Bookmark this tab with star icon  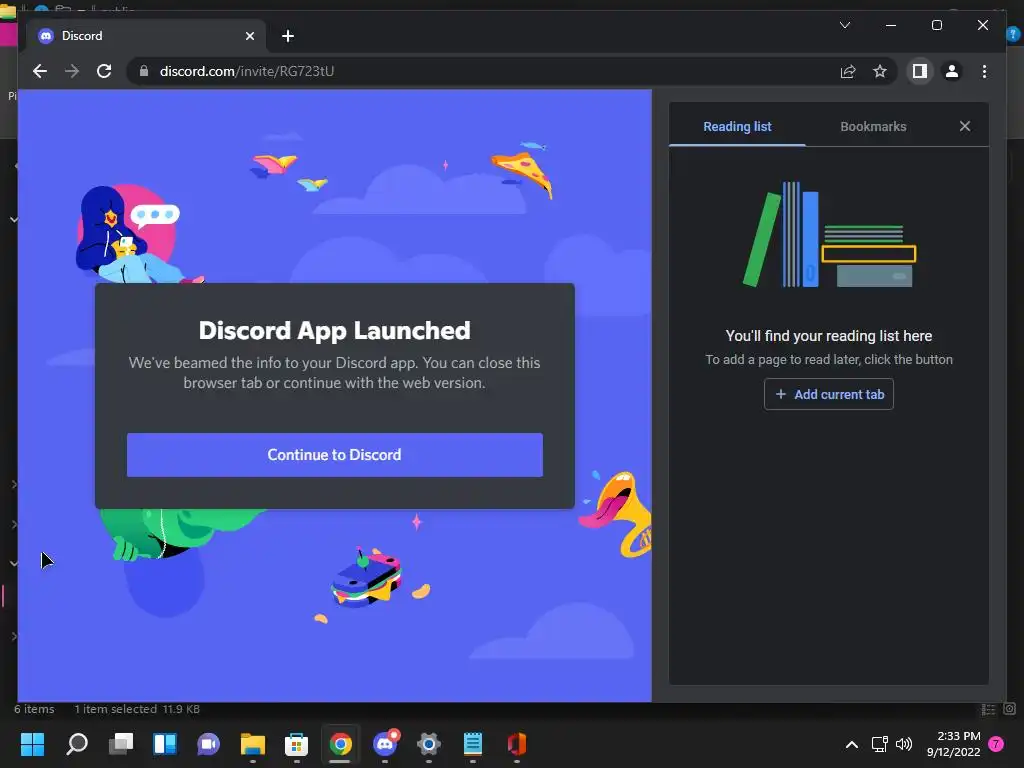(x=880, y=71)
